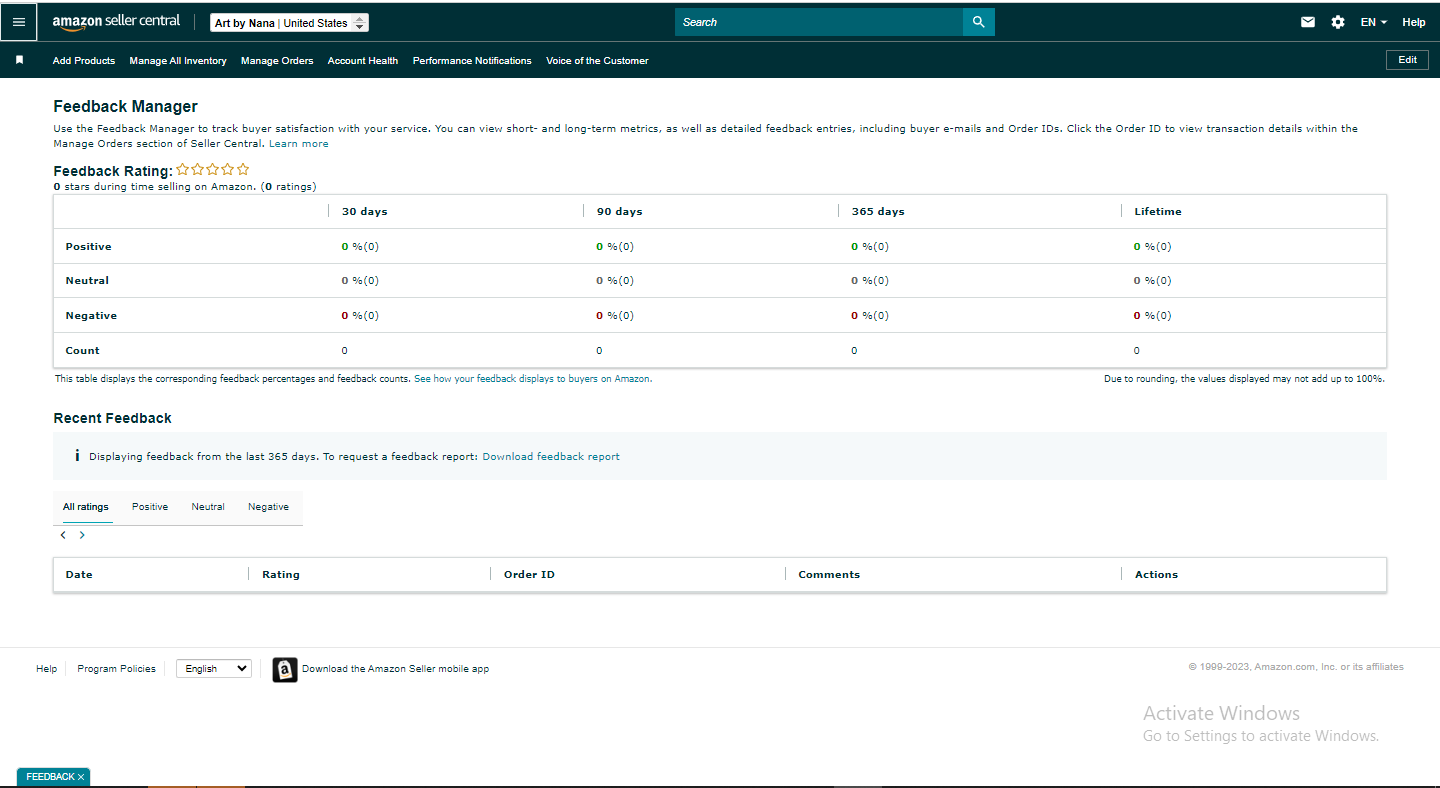
Task: Switch to the Negative tab
Action: [x=268, y=507]
